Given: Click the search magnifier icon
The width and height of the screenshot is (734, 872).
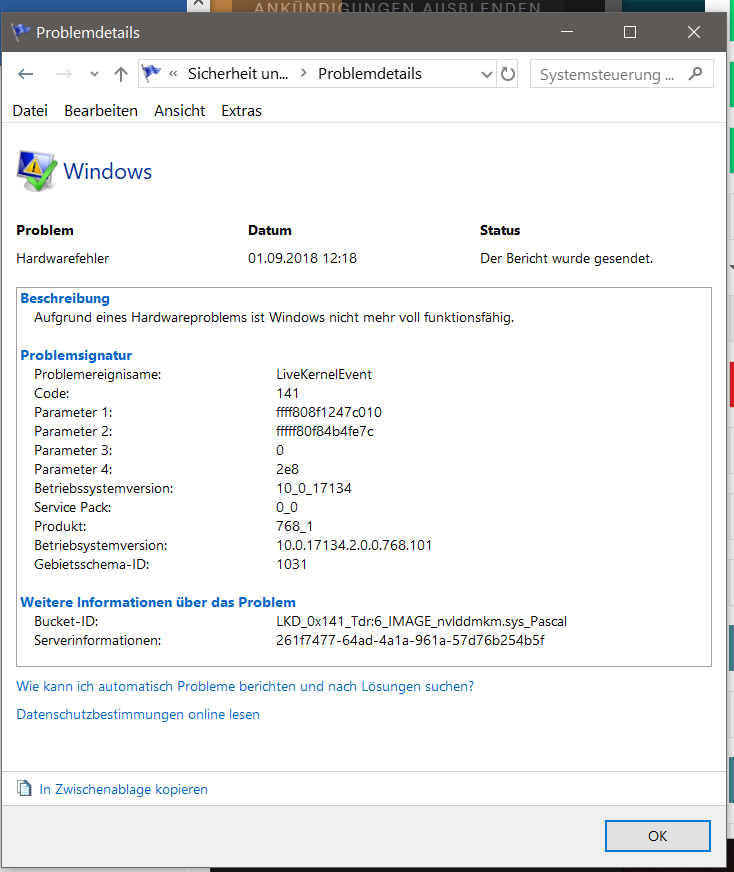Looking at the screenshot, I should tap(695, 74).
